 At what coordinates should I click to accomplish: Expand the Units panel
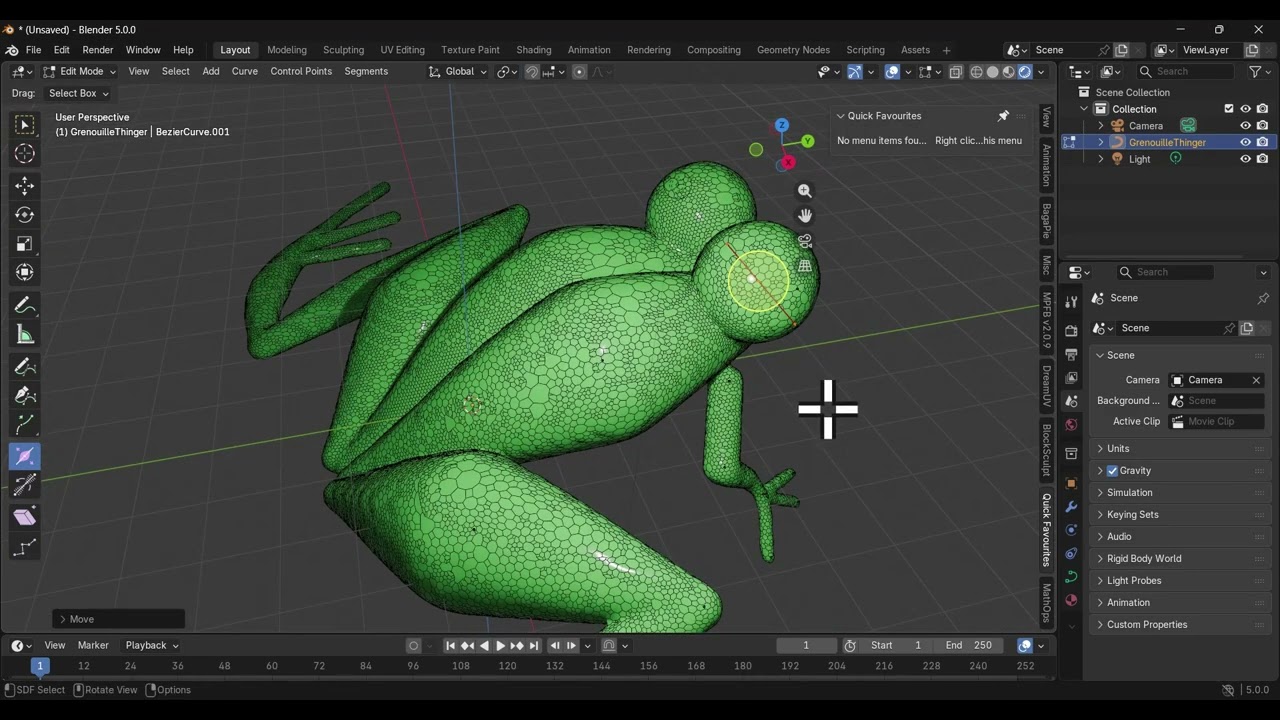pos(1180,449)
